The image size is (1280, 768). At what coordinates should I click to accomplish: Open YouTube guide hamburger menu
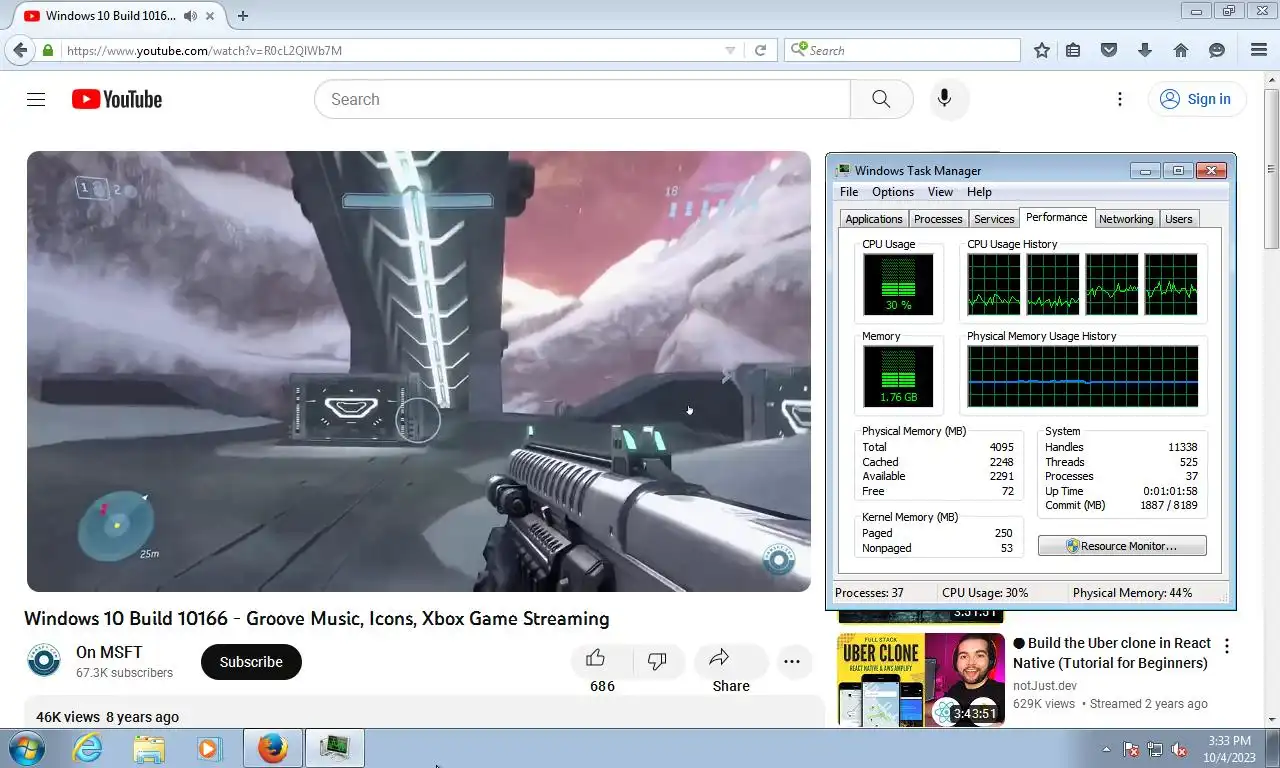36,99
